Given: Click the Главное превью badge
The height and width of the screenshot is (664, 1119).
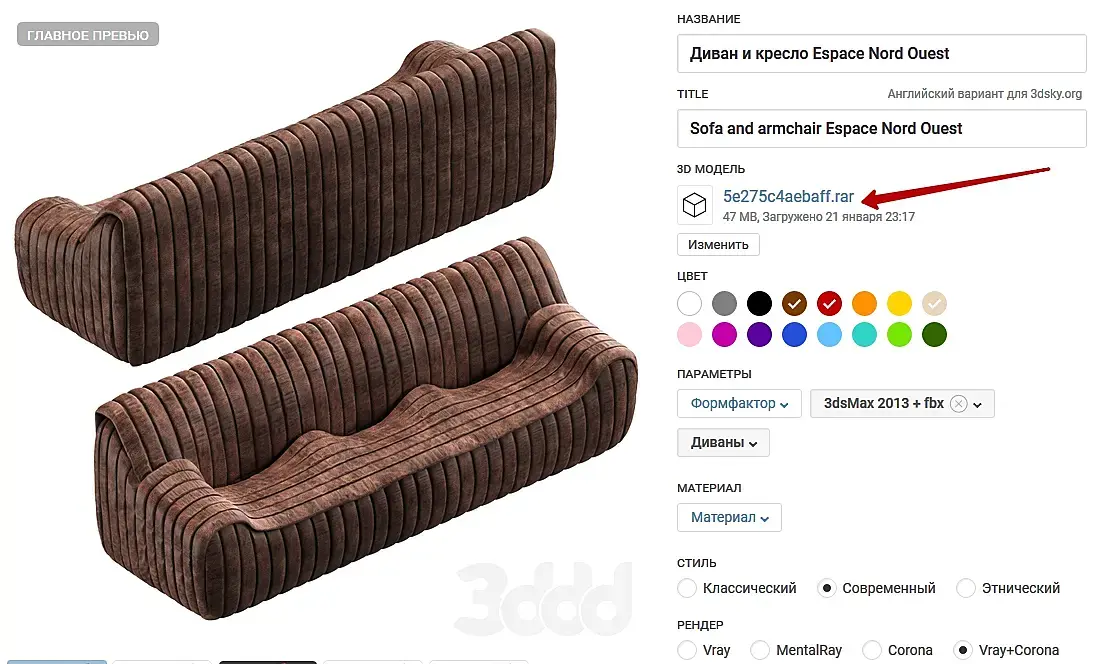Looking at the screenshot, I should tap(88, 35).
